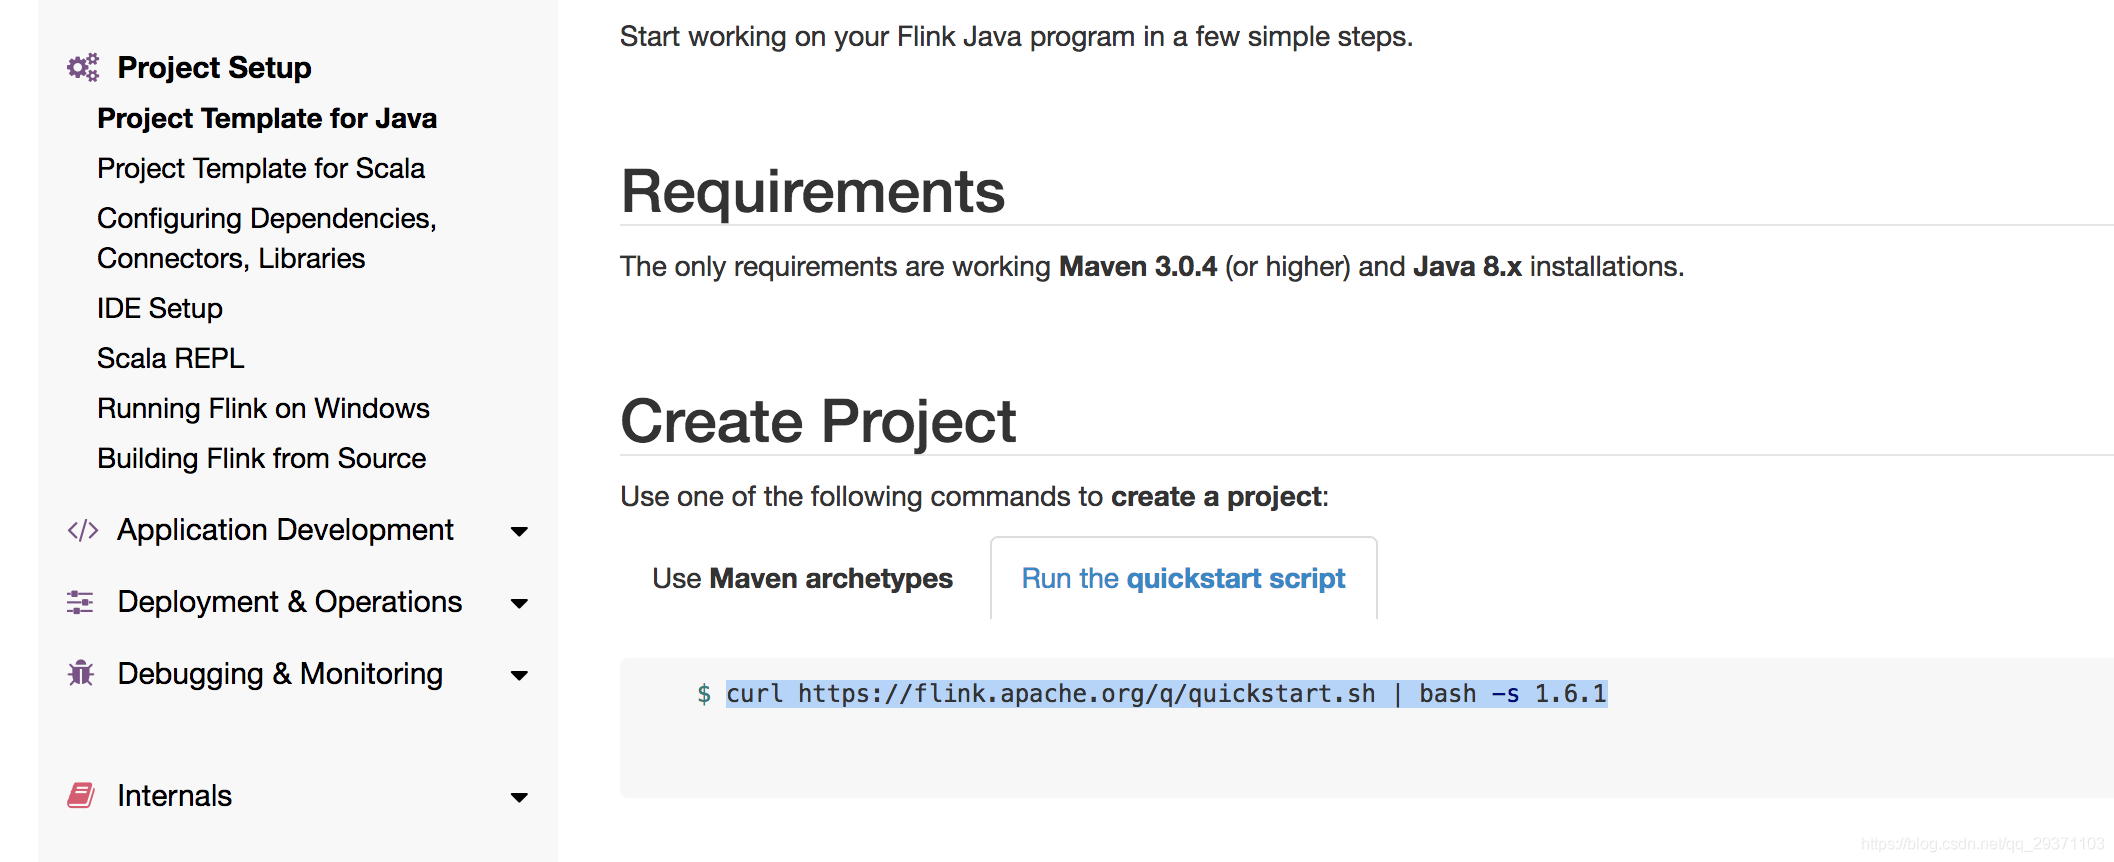This screenshot has width=2114, height=862.
Task: Expand the Debugging & Monitoring section arrow
Action: pos(519,675)
